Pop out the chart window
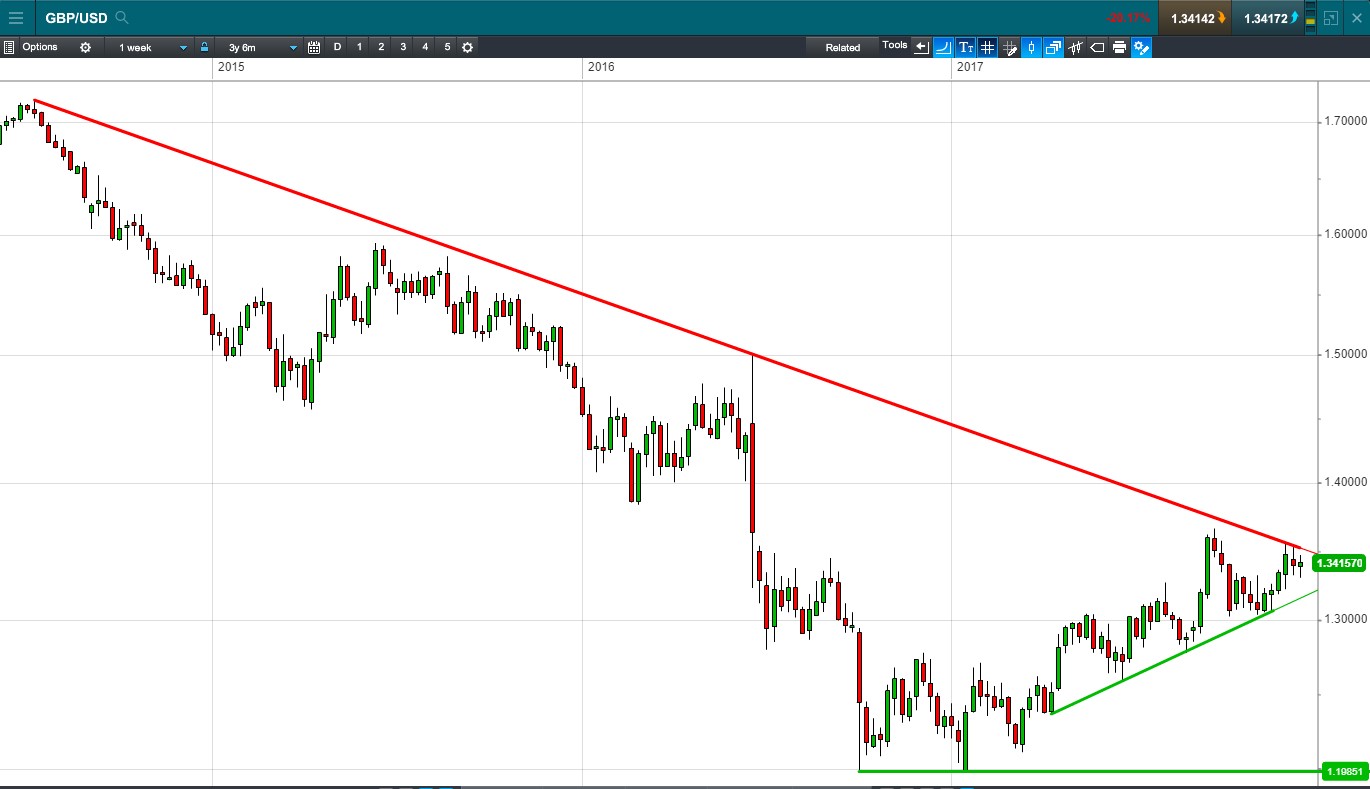 1330,18
